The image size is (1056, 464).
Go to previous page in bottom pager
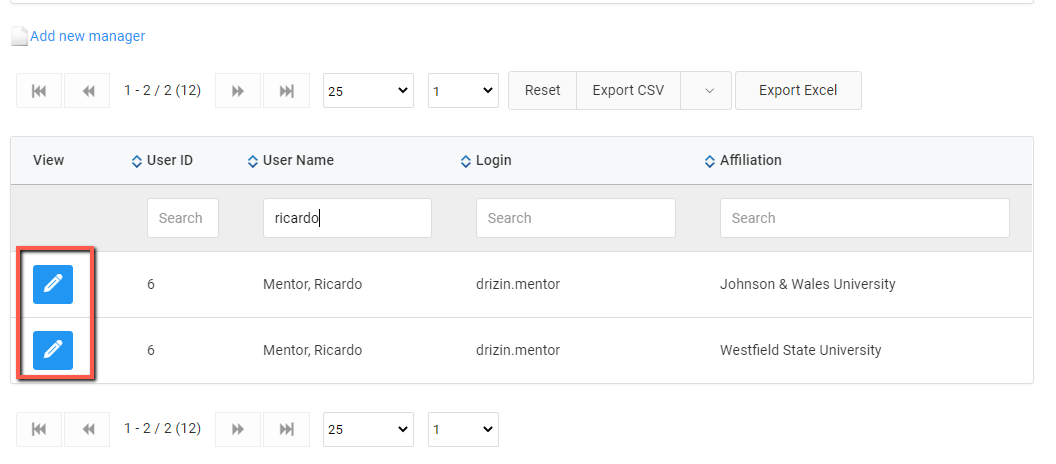pos(88,430)
